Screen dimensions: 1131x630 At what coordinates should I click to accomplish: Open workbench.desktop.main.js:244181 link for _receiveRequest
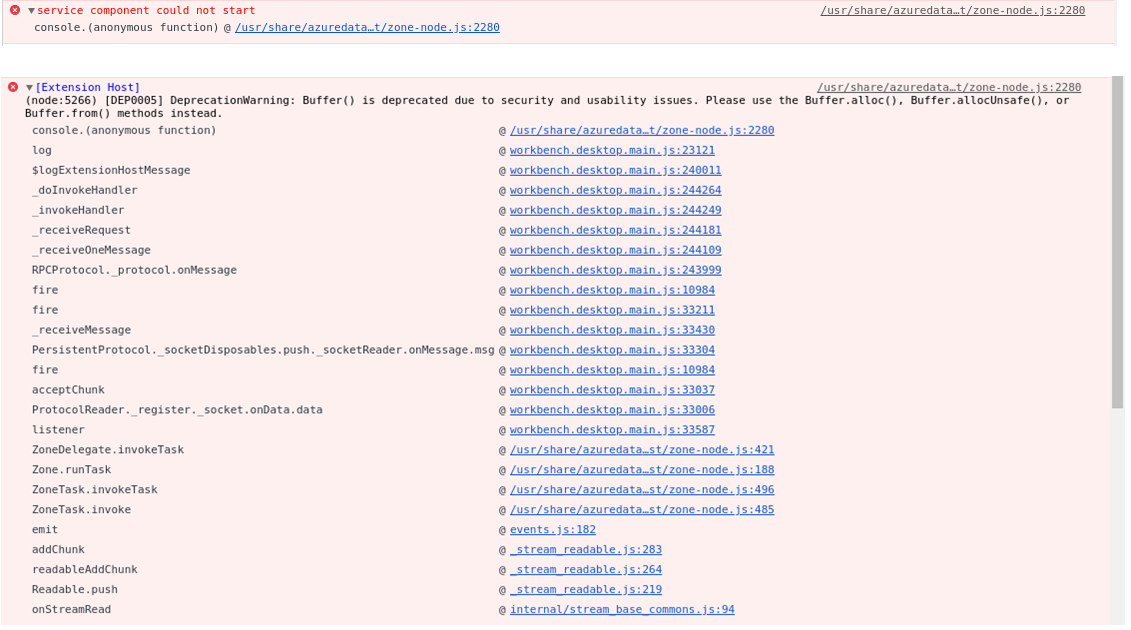[x=615, y=230]
